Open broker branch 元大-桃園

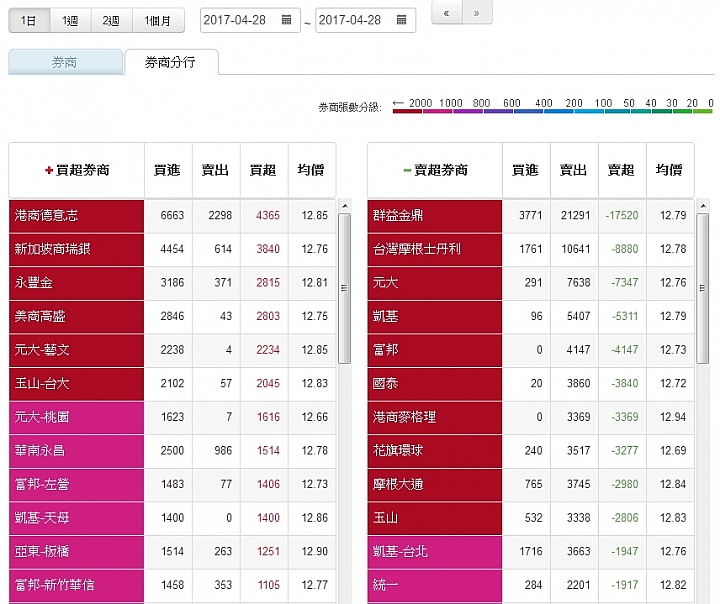tap(76, 417)
